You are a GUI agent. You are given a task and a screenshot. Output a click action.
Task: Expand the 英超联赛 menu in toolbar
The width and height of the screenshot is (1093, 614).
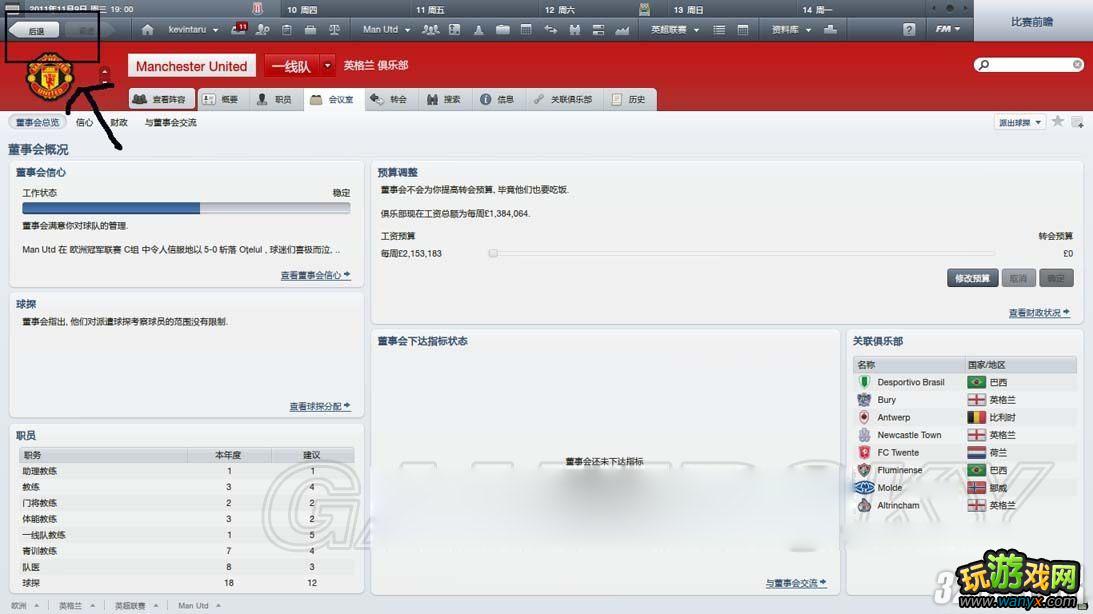[674, 30]
